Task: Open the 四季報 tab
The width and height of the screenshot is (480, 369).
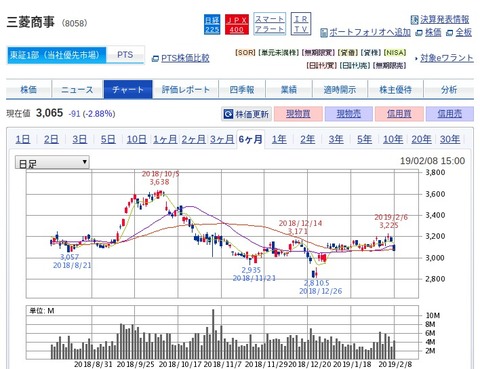Action: (242, 89)
